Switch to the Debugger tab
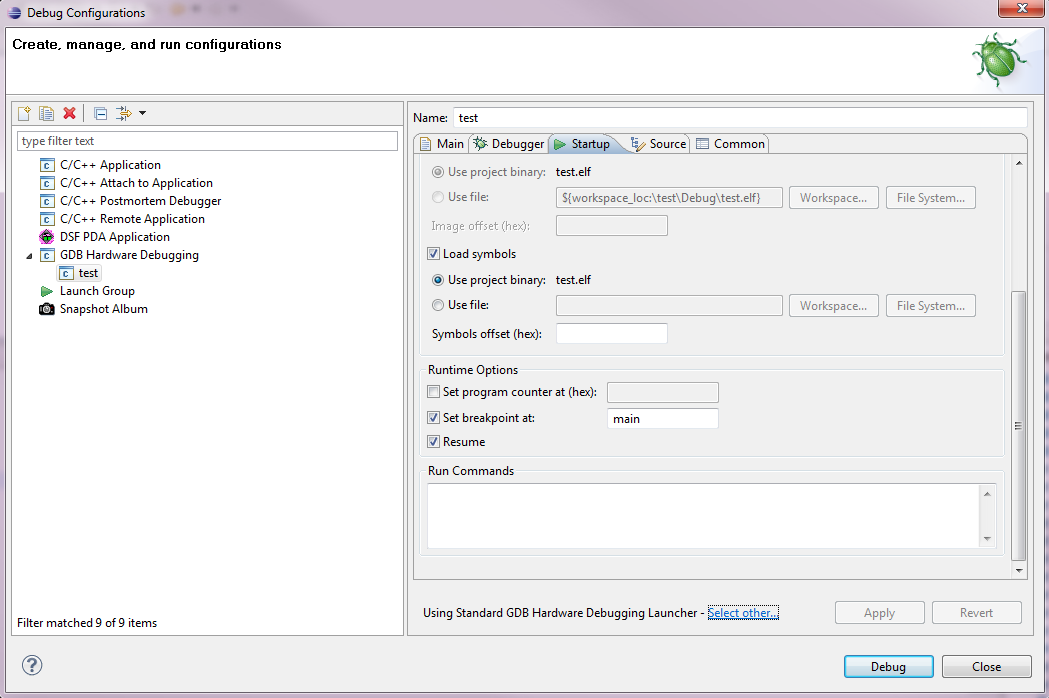 509,144
